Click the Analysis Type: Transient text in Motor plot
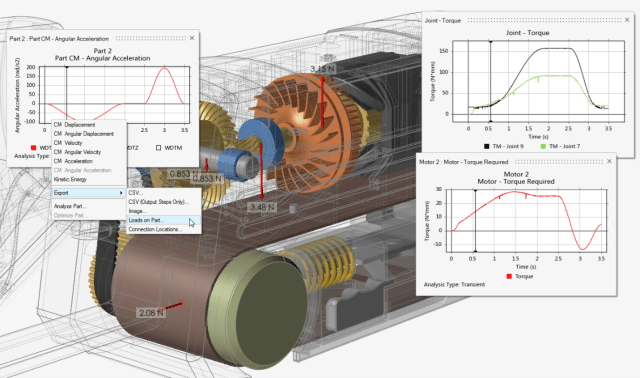640x378 pixels. [454, 285]
